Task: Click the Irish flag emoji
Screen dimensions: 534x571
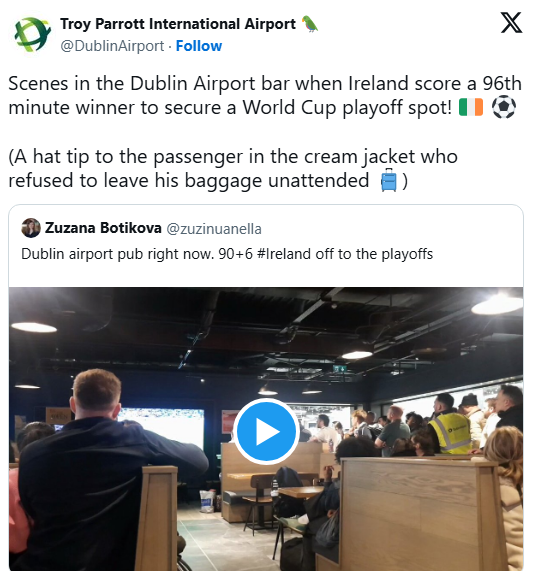Action: pyautogui.click(x=471, y=107)
